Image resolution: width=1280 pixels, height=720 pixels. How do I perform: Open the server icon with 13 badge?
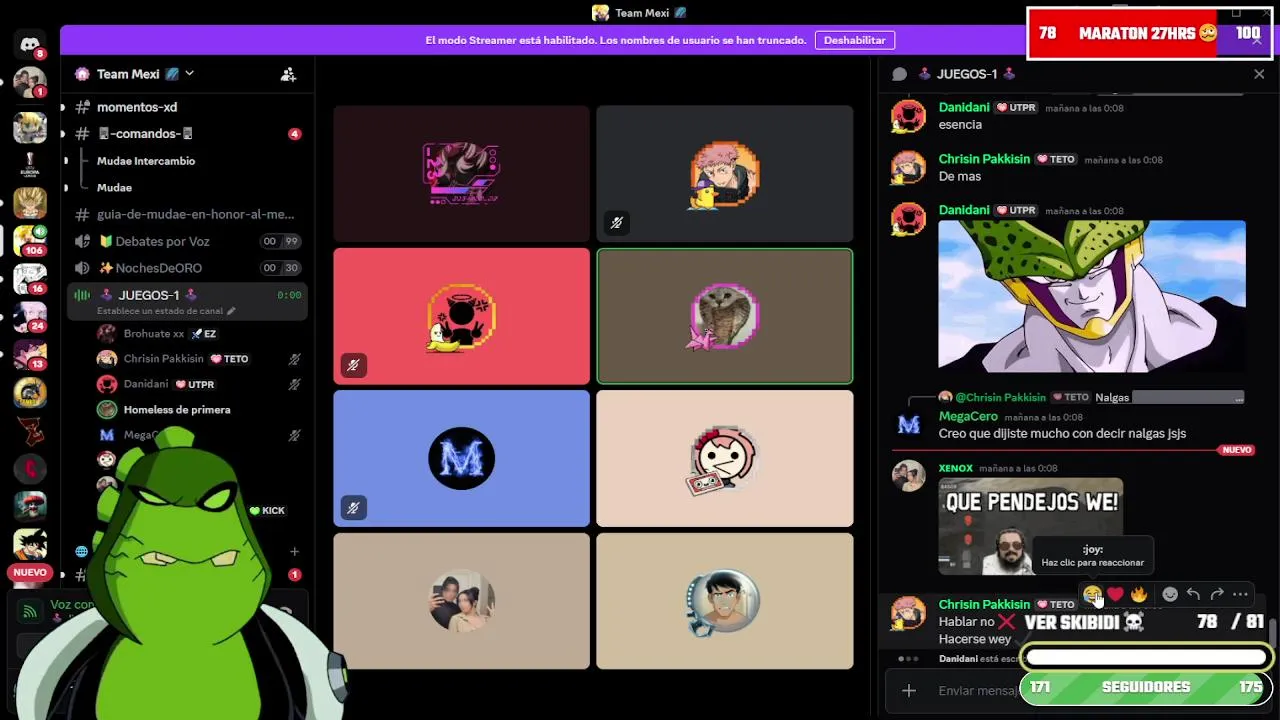tap(29, 354)
